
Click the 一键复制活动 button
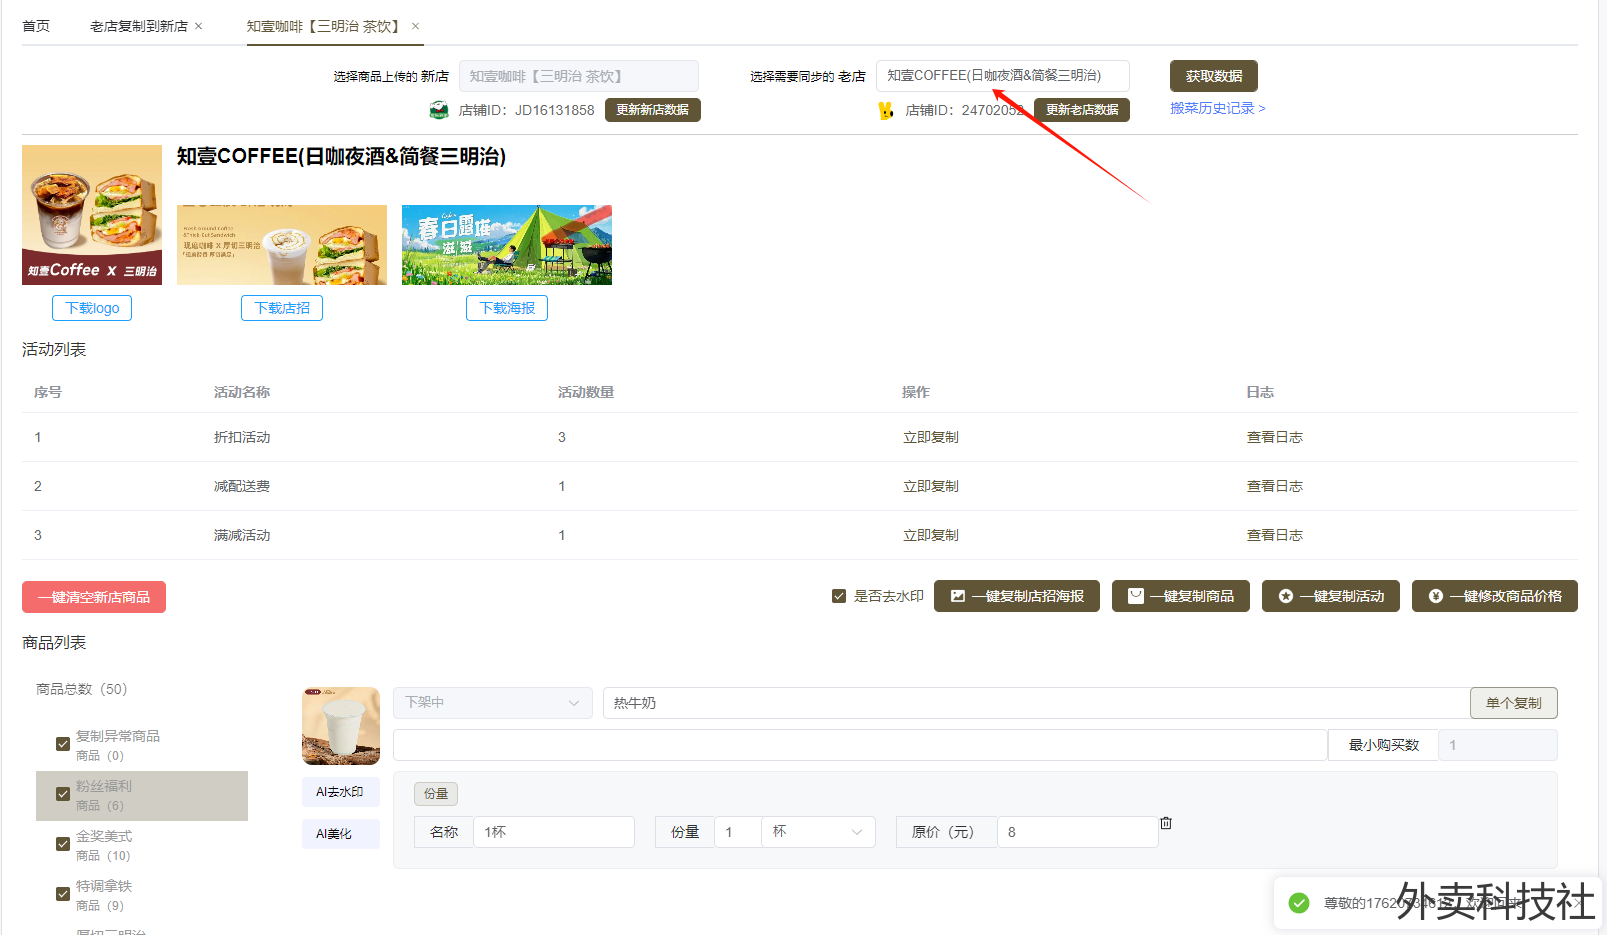1331,596
